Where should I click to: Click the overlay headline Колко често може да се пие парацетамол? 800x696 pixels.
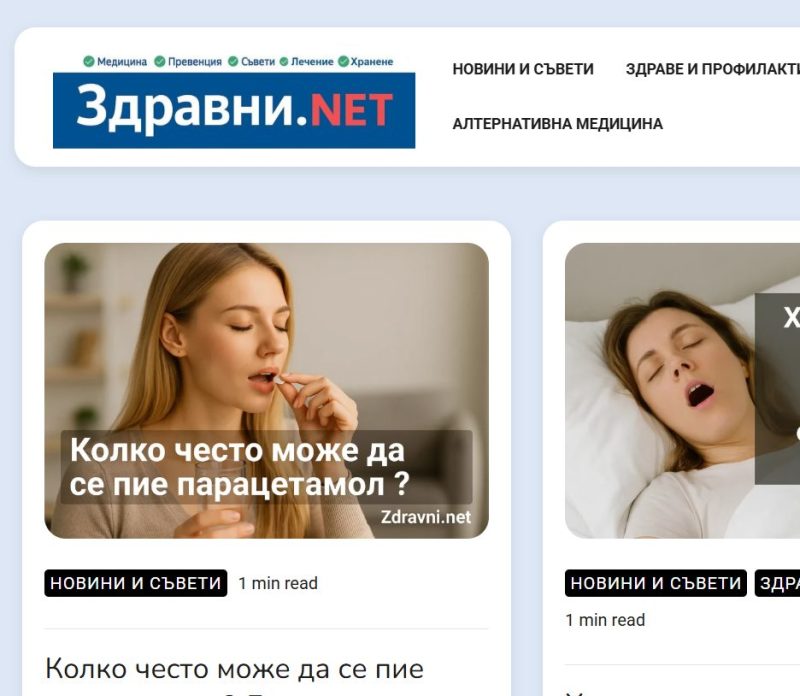pyautogui.click(x=239, y=467)
